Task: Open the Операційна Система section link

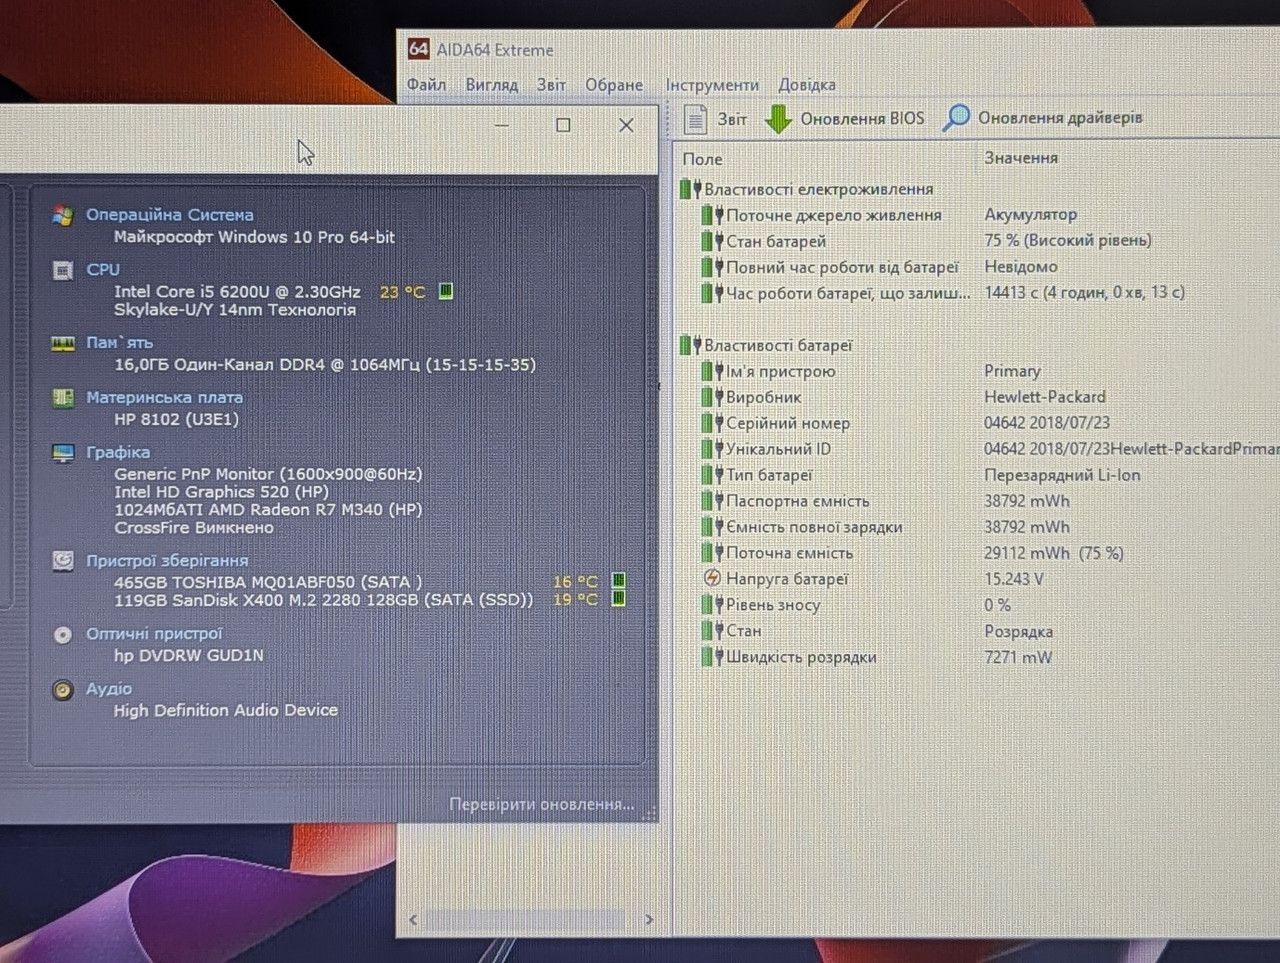Action: coord(170,215)
